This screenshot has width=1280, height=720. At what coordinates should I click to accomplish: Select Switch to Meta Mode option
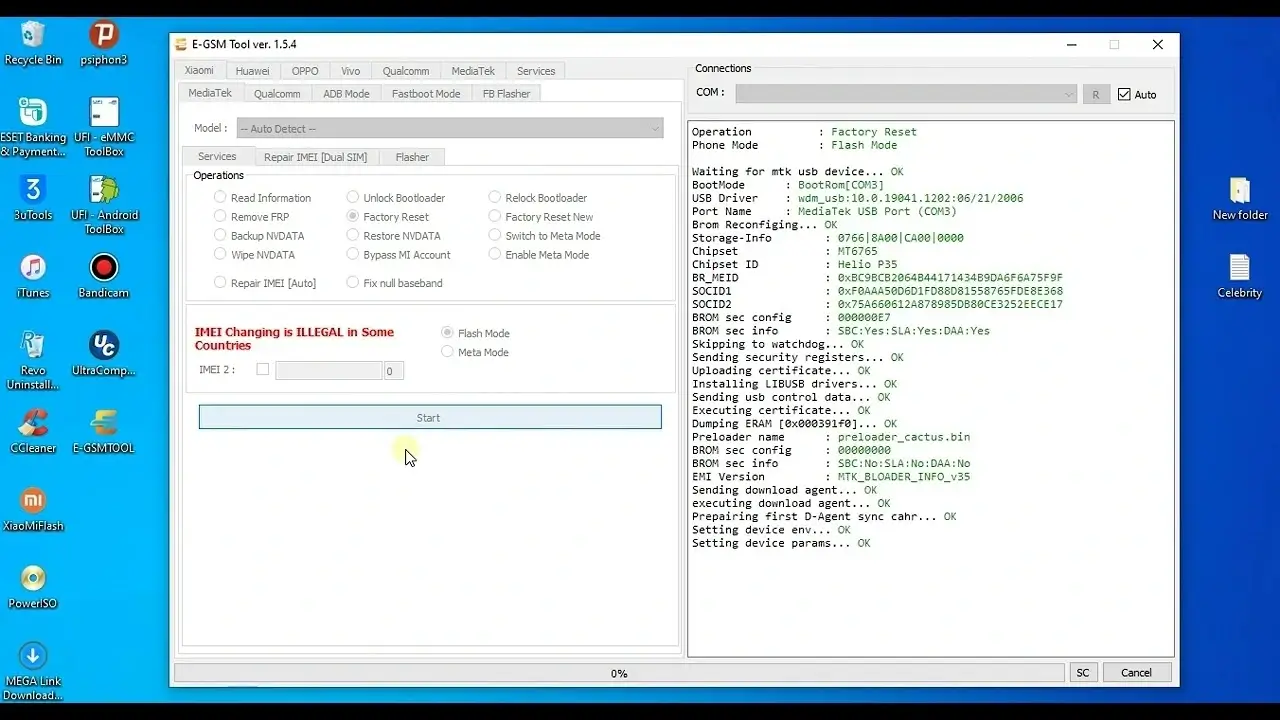click(544, 236)
